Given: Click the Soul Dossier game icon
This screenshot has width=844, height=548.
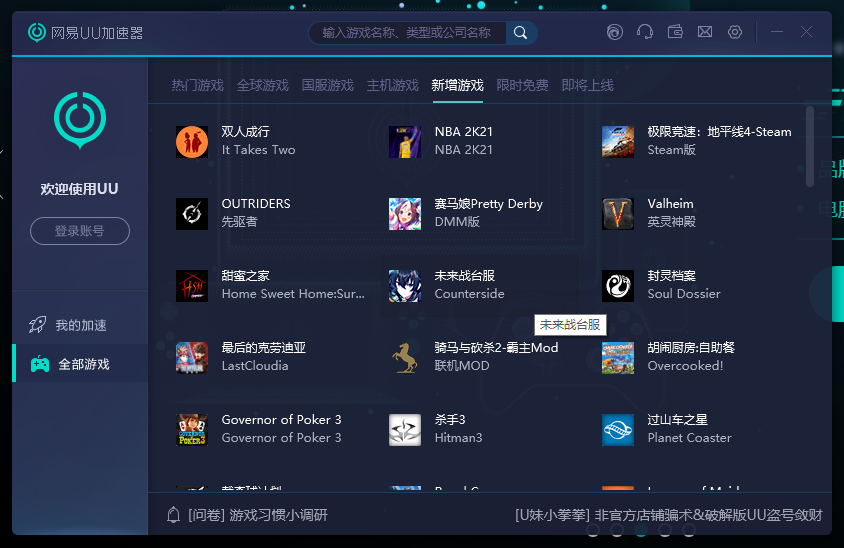Looking at the screenshot, I should click(617, 286).
